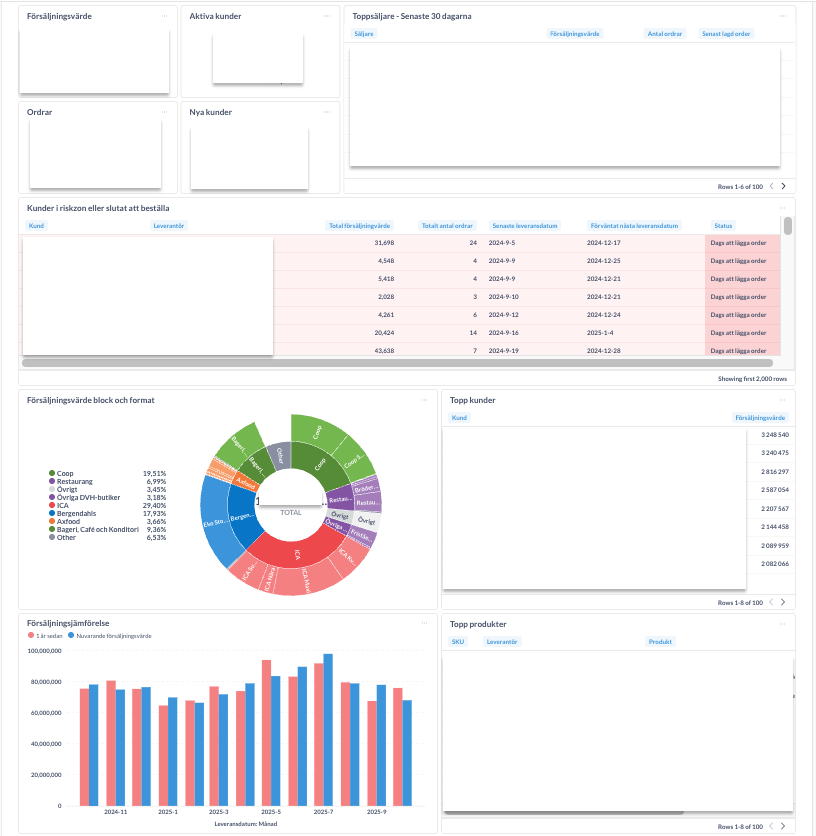Screen dimensions: 816x836
Task: Open the Topp produkter card ellipsis menu
Action: coord(782,624)
